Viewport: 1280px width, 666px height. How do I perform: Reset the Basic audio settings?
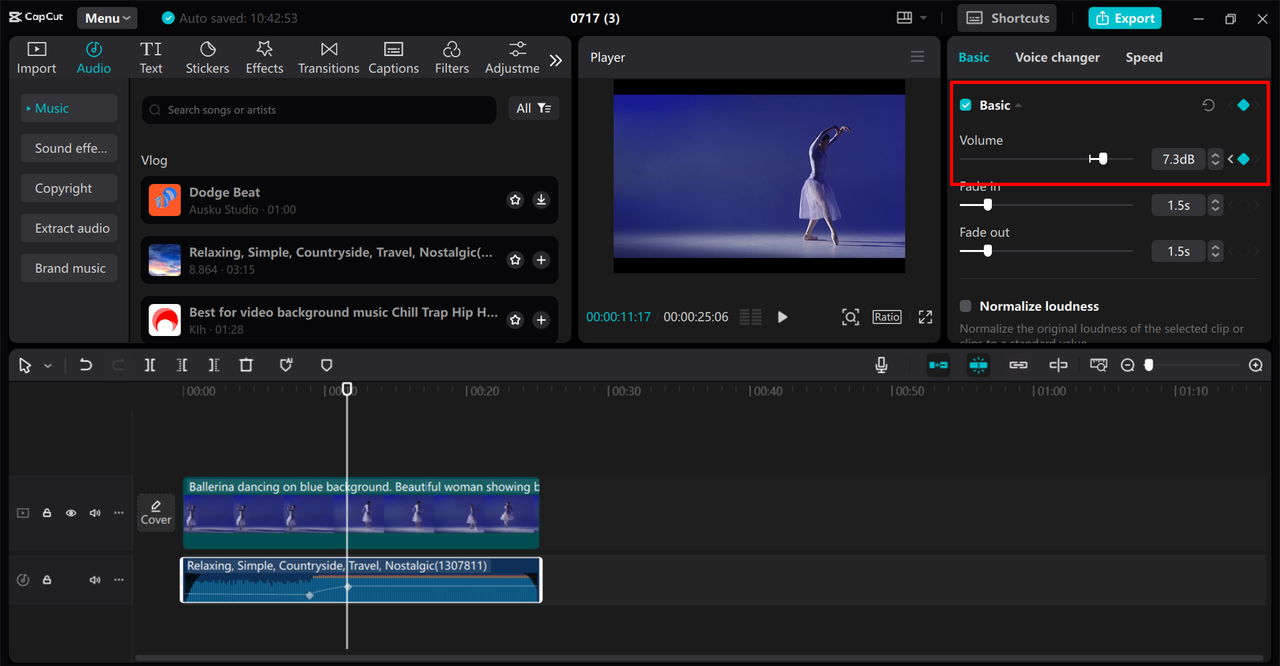coord(1208,105)
